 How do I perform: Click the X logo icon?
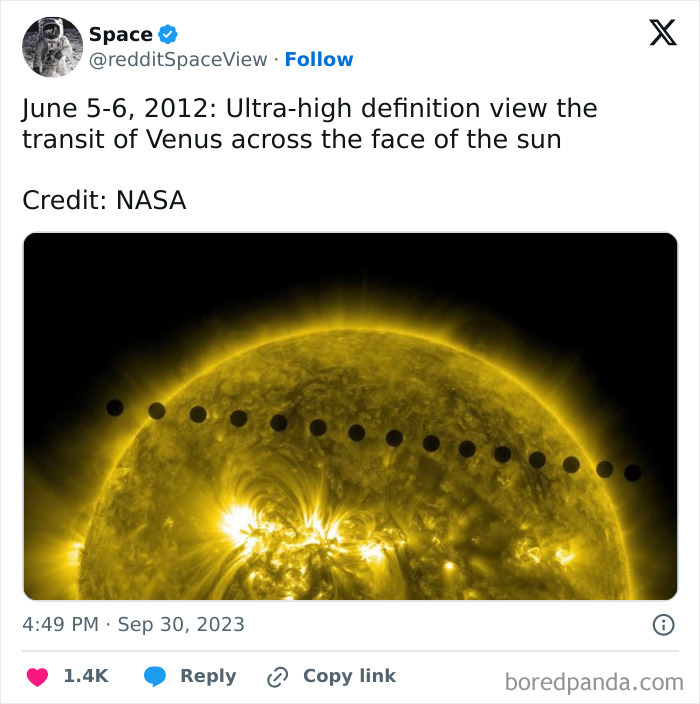coord(662,34)
